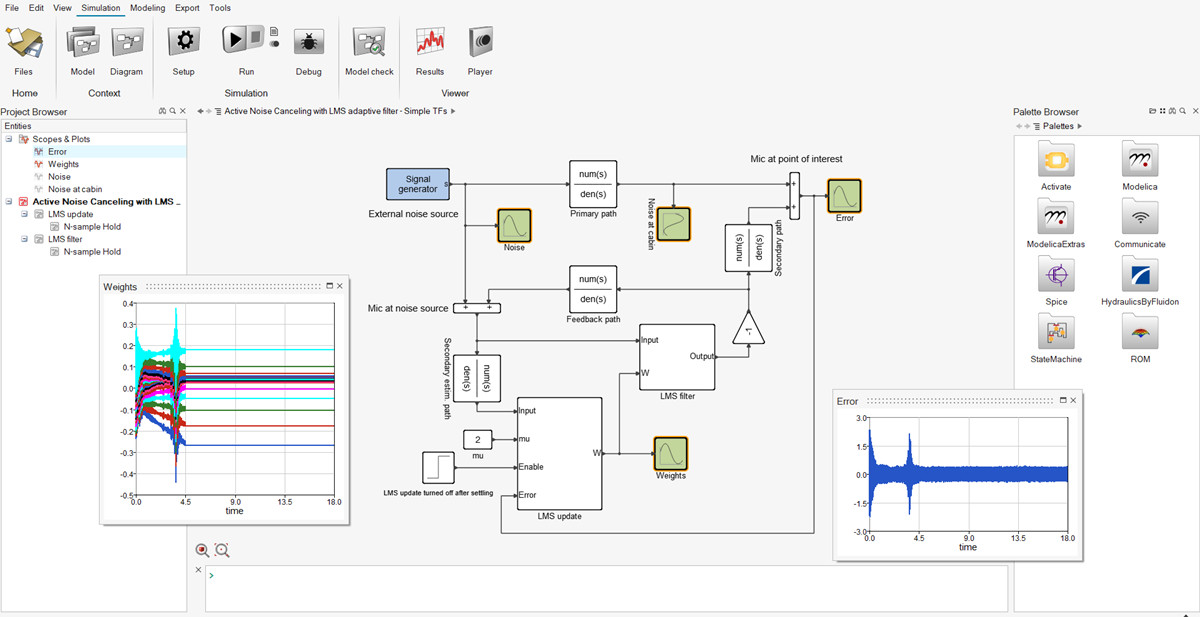Collapse the LMS update tree node
Screen dimensions: 1200x617
point(25,214)
